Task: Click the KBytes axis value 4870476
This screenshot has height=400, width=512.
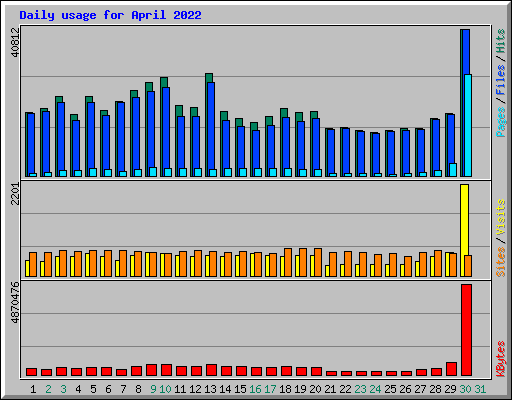Action: tap(16, 303)
